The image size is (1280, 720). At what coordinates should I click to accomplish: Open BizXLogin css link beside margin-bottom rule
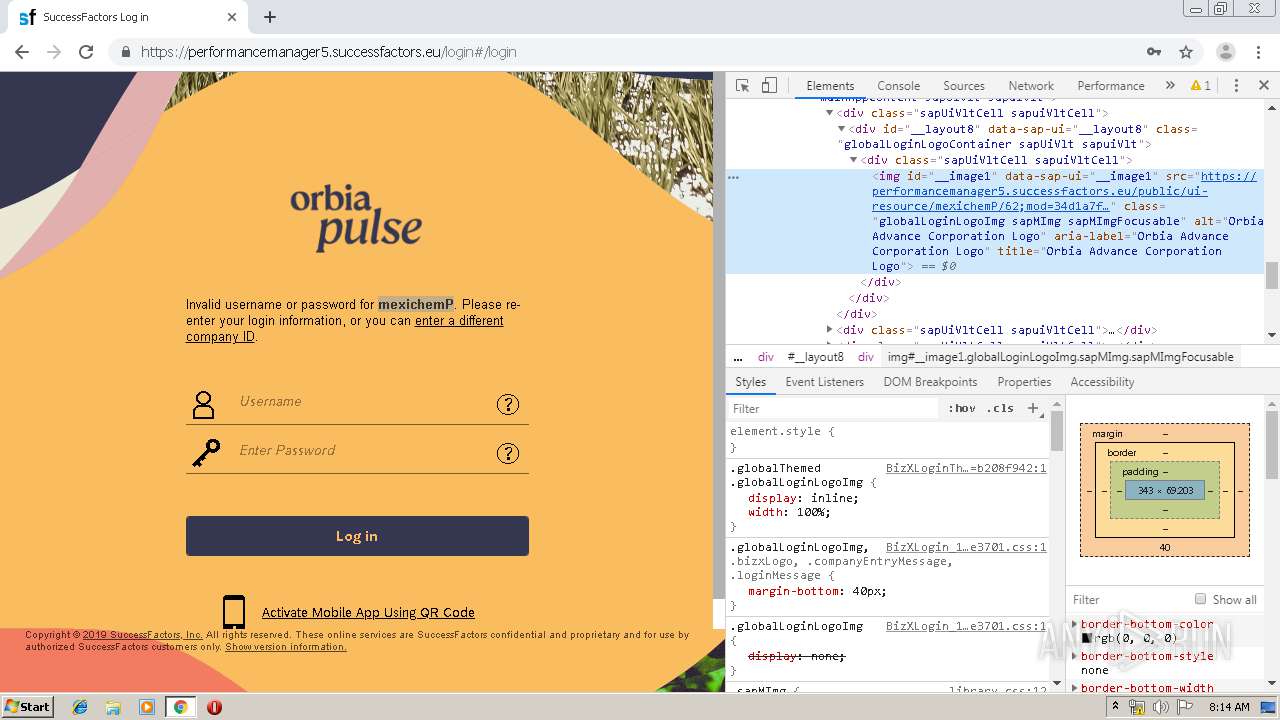(x=966, y=547)
